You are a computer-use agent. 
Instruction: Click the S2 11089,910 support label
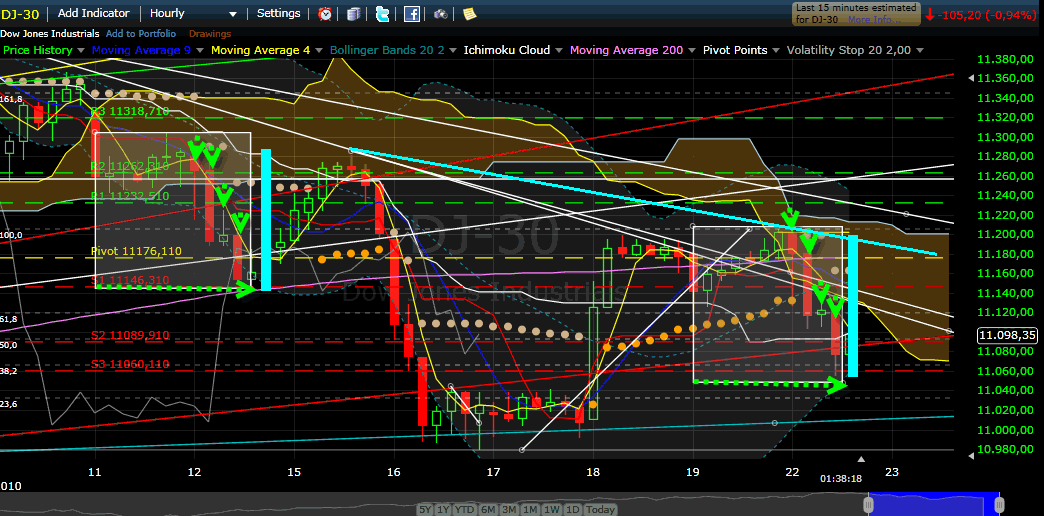130,335
